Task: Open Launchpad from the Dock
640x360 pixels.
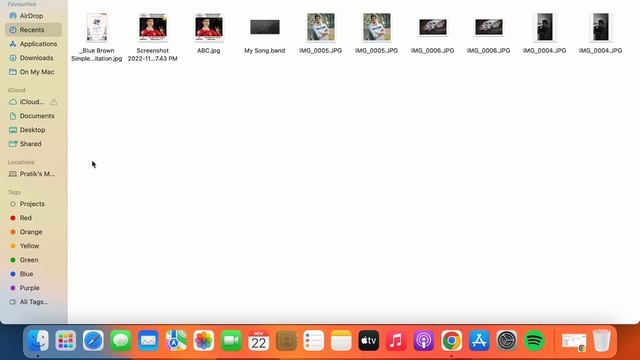Action: [66, 340]
